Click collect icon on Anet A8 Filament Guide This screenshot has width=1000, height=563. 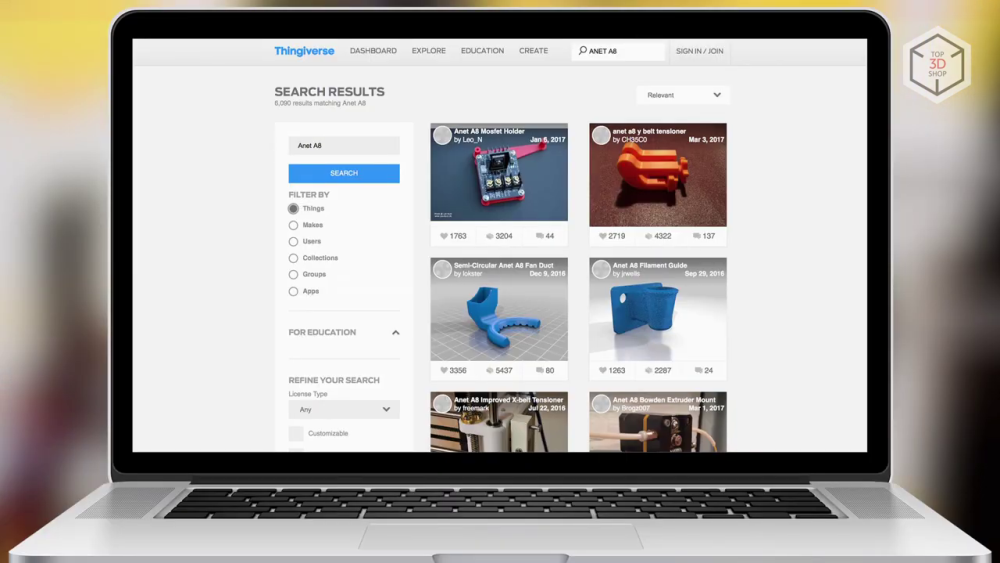pos(649,370)
